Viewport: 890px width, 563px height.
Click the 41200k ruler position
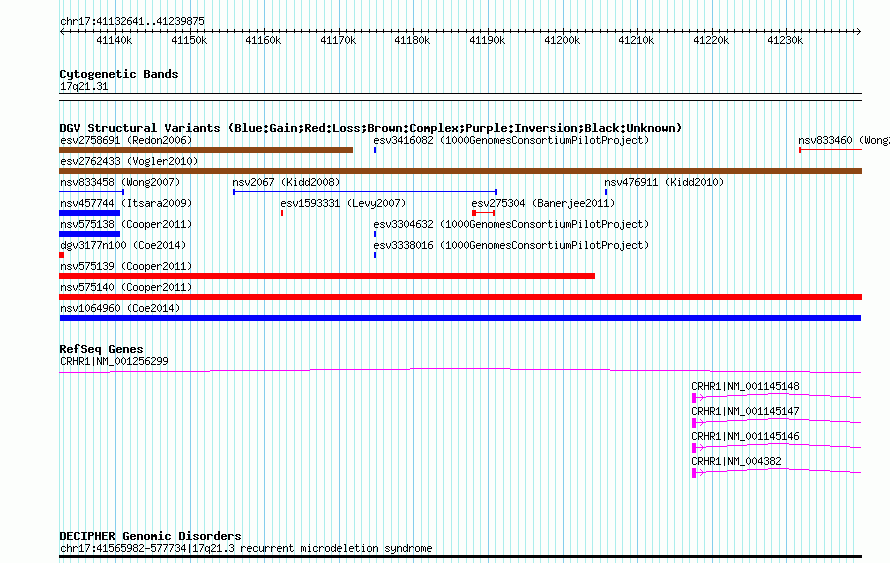point(562,40)
